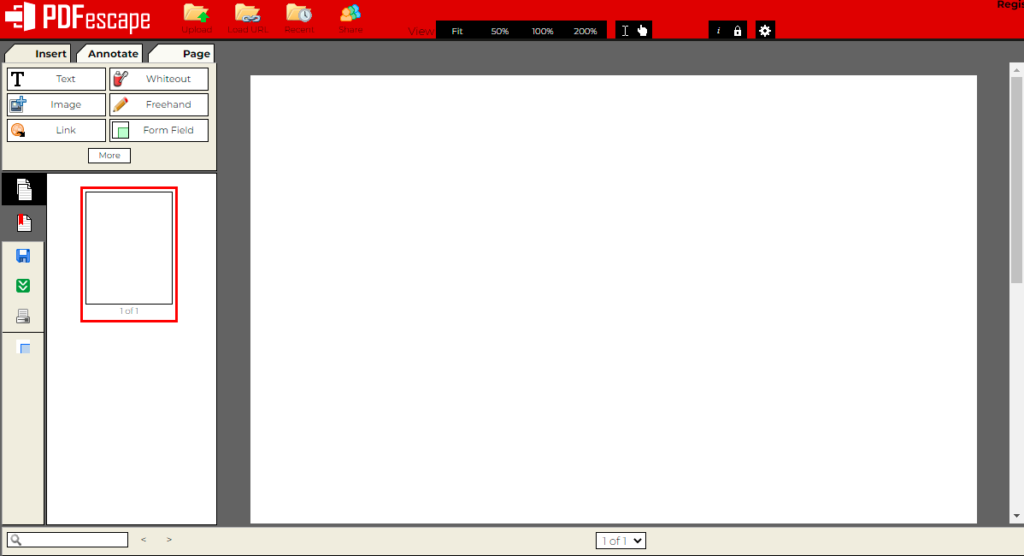Switch to the text select cursor tool
Screen dimensions: 1024x556
(x=625, y=31)
